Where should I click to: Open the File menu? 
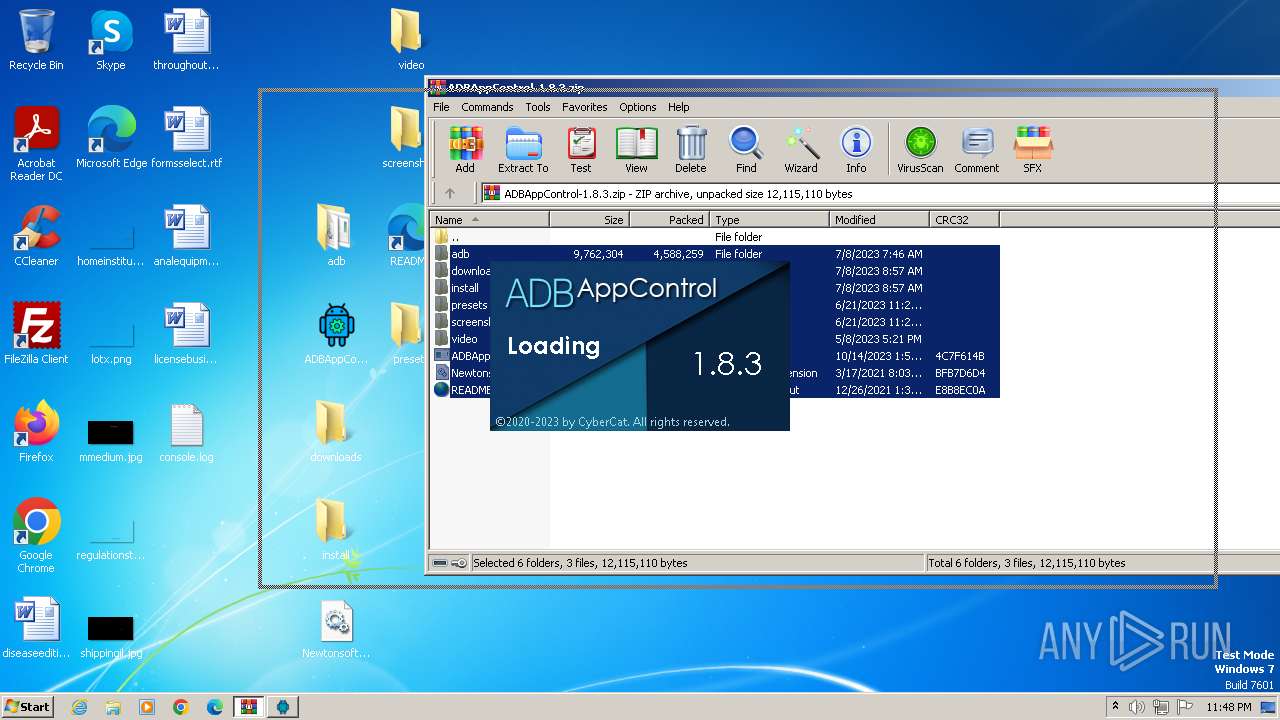coord(441,107)
